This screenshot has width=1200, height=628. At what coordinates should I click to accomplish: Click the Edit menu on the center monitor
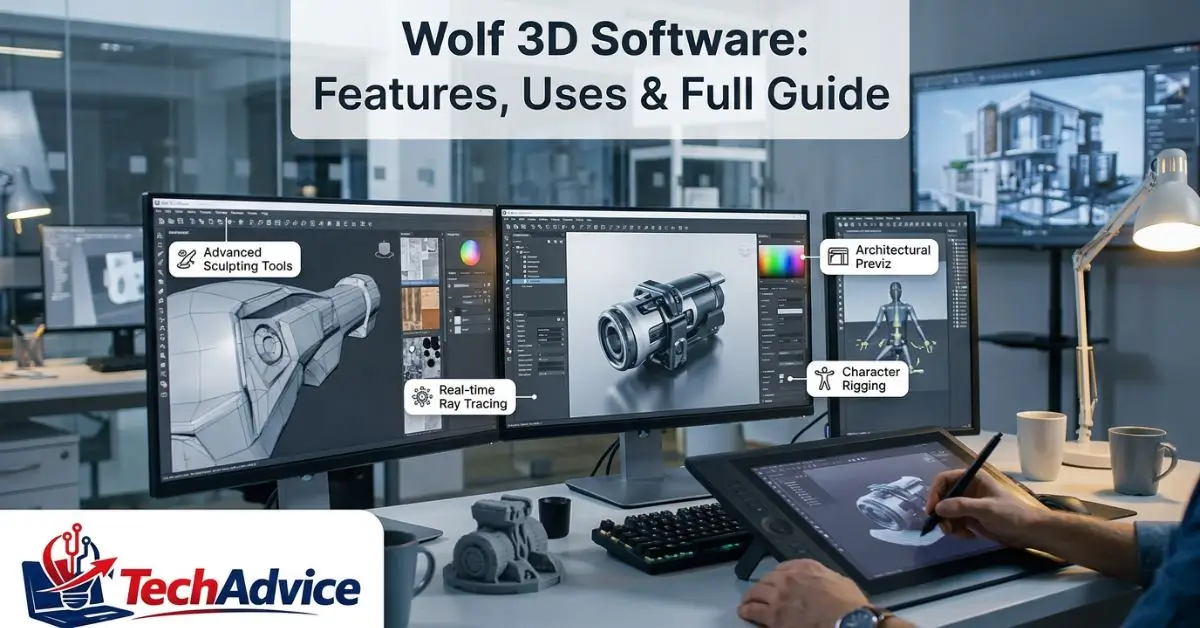click(513, 220)
